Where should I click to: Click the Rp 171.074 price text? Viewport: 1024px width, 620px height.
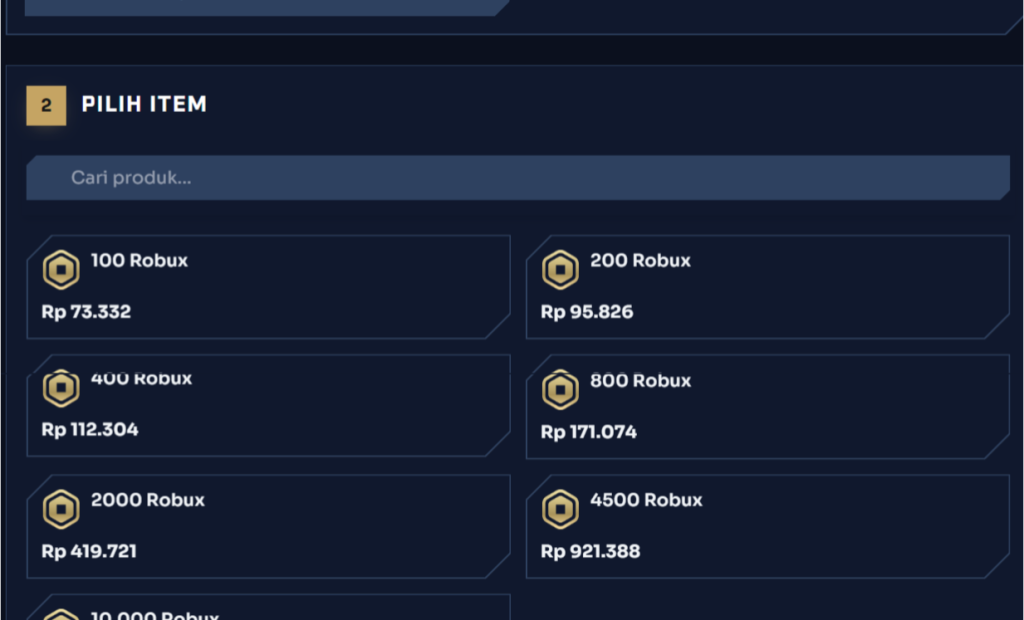coord(588,432)
